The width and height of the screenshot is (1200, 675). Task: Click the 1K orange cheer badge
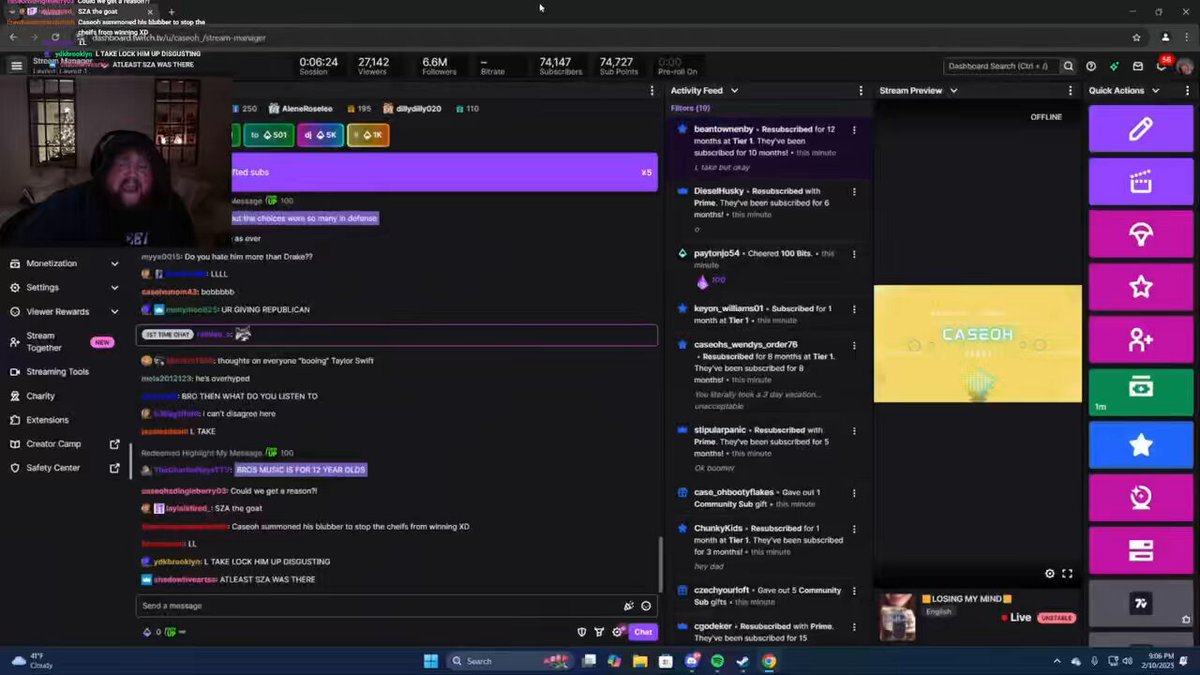point(368,135)
